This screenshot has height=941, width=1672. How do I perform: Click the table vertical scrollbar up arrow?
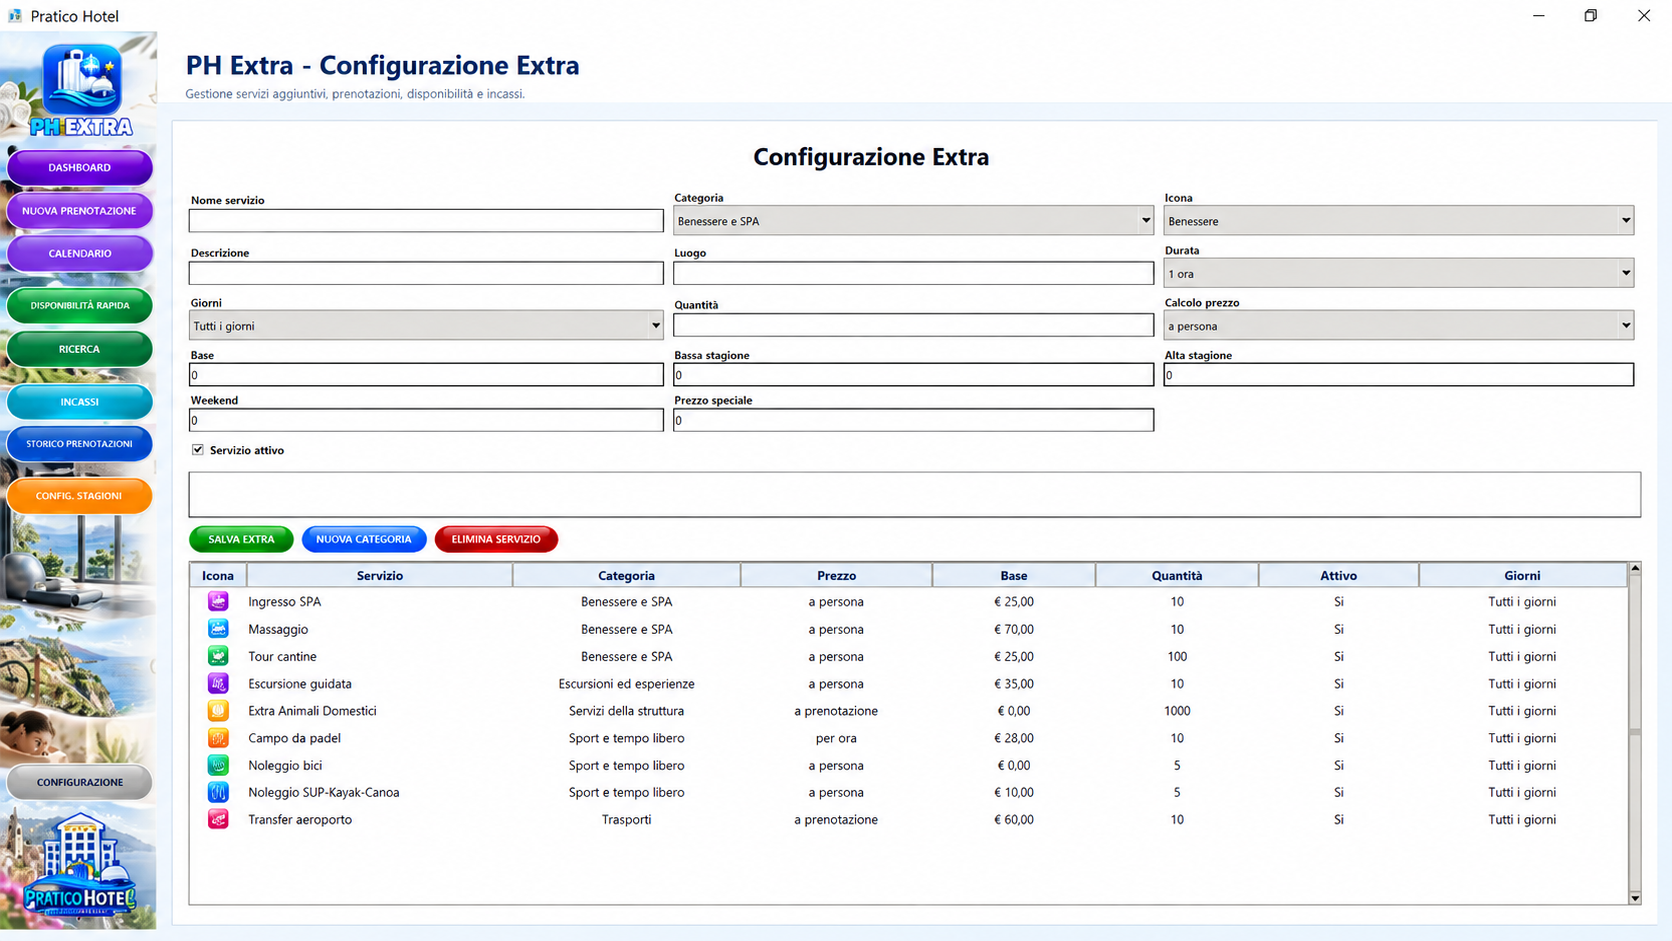[x=1635, y=569]
